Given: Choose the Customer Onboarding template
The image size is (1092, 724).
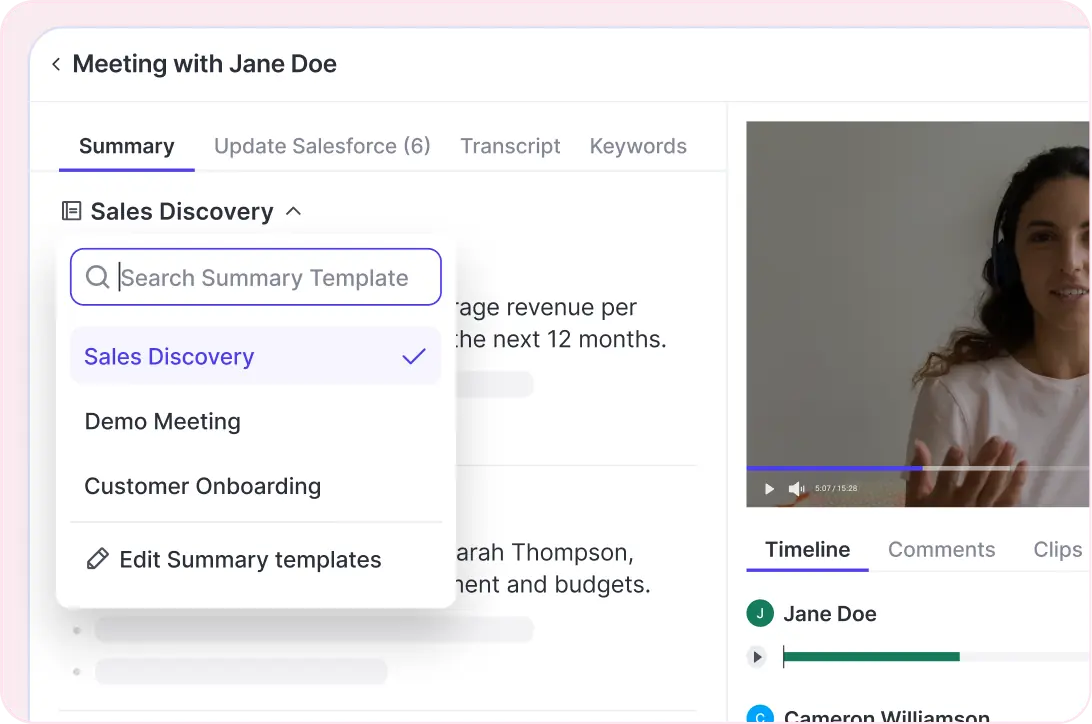Looking at the screenshot, I should (256, 486).
